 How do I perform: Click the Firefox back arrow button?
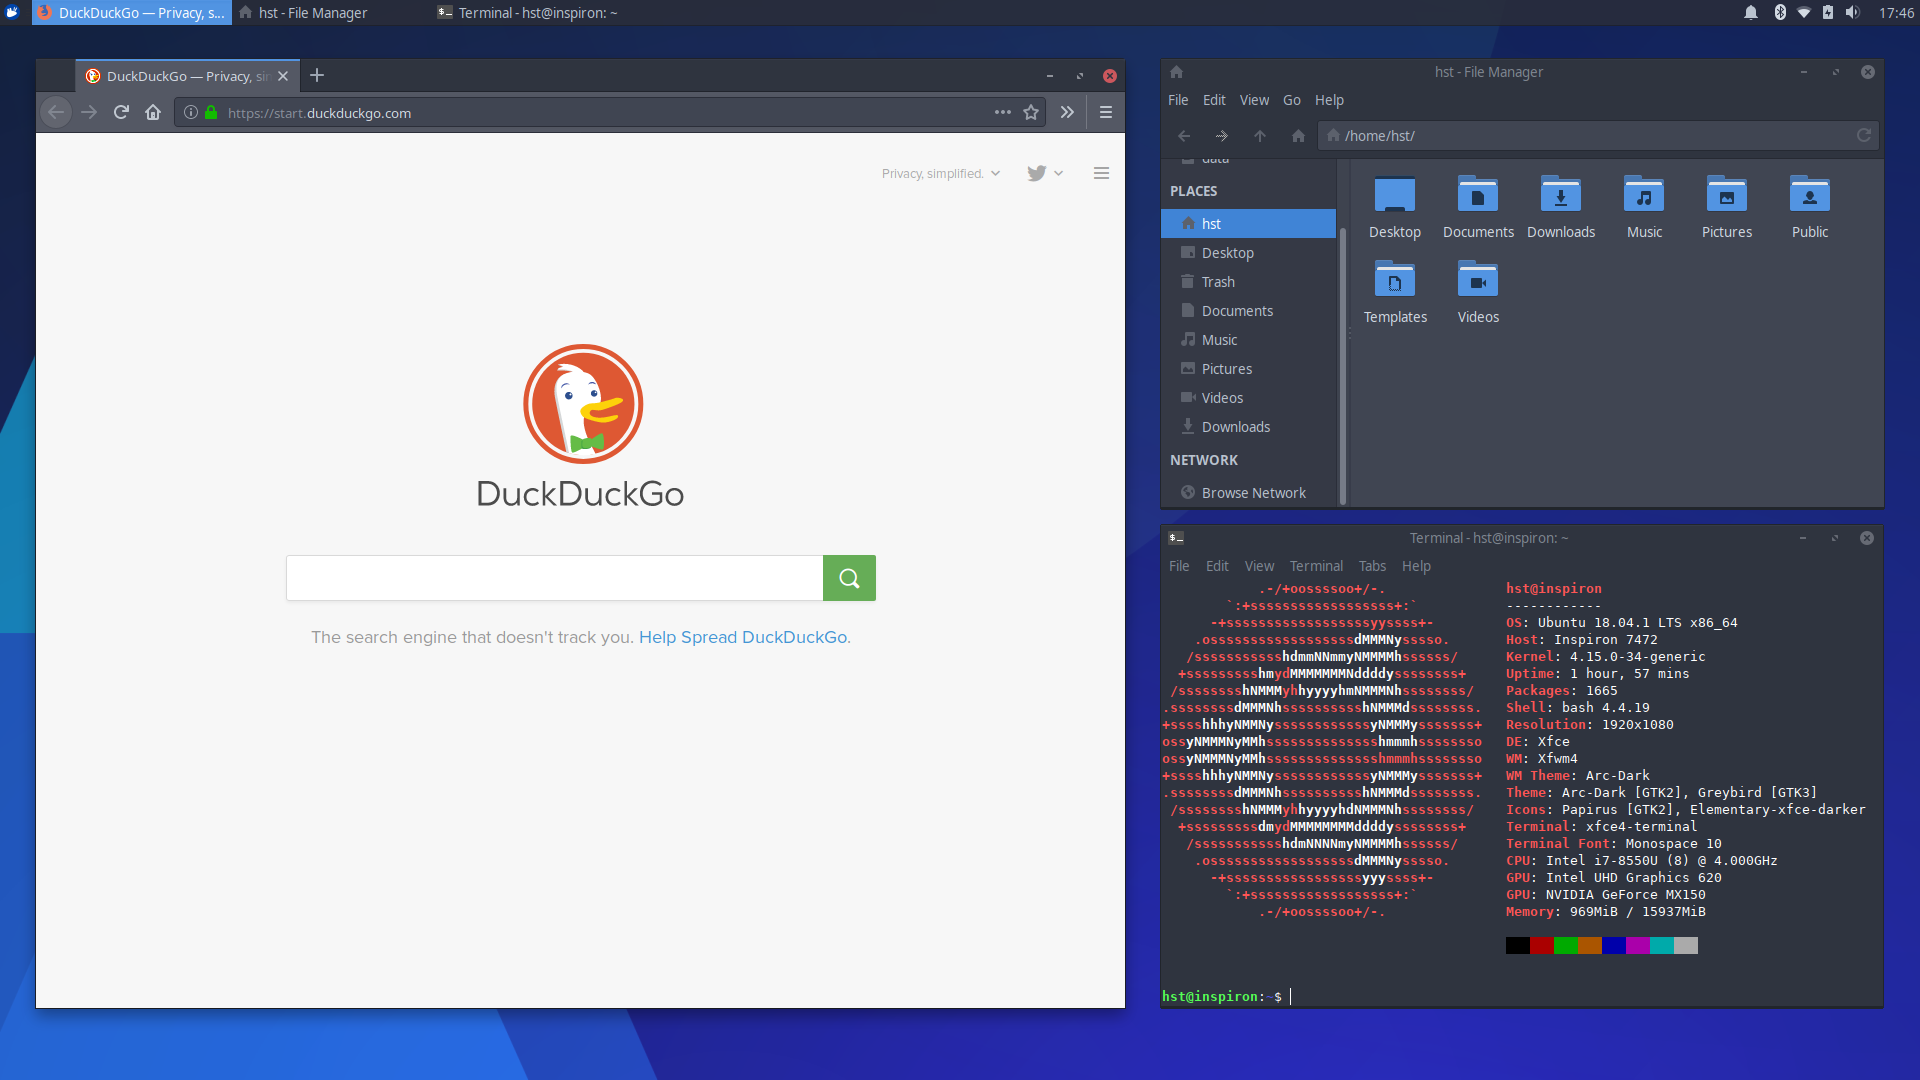[56, 113]
